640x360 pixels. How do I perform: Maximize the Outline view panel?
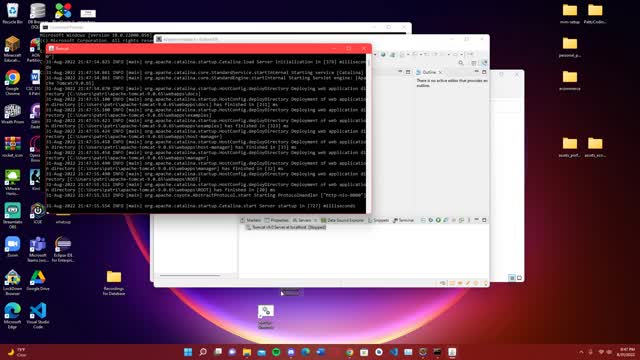point(484,72)
